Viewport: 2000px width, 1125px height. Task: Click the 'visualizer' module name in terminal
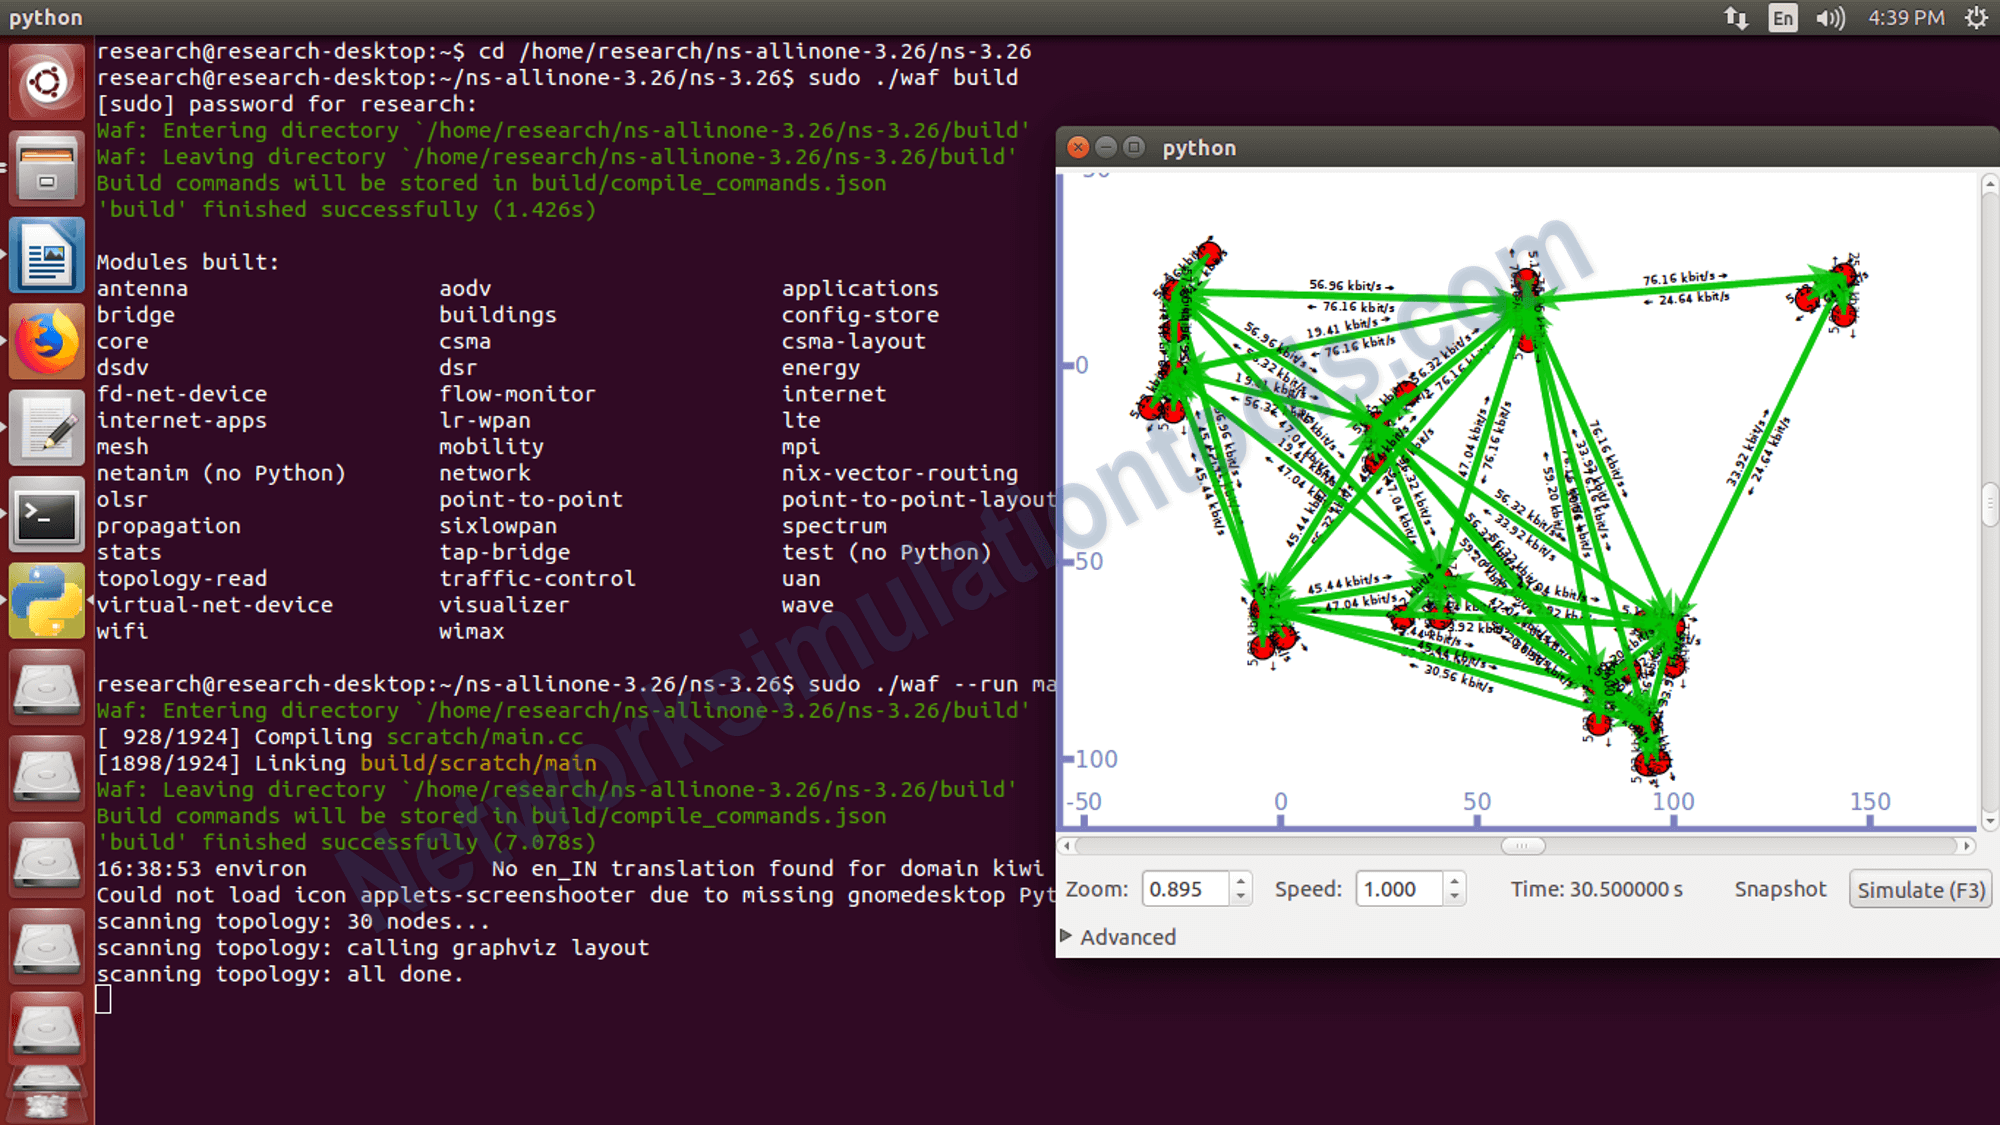tap(504, 605)
